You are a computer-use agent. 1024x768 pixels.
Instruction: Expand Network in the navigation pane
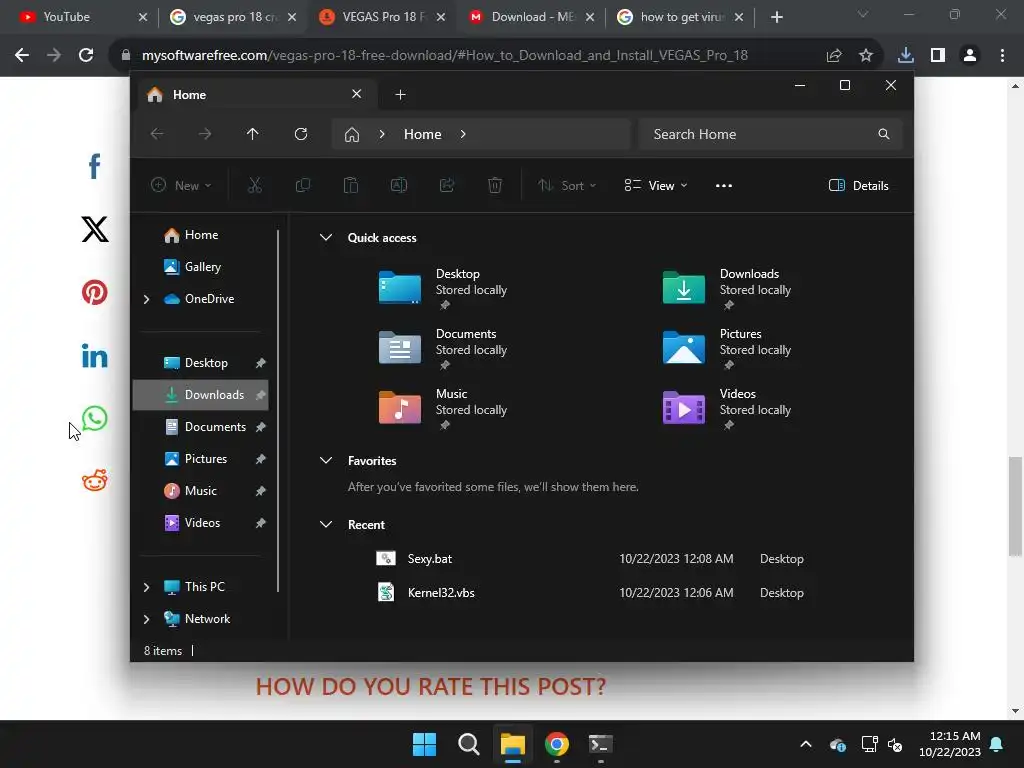[x=146, y=619]
